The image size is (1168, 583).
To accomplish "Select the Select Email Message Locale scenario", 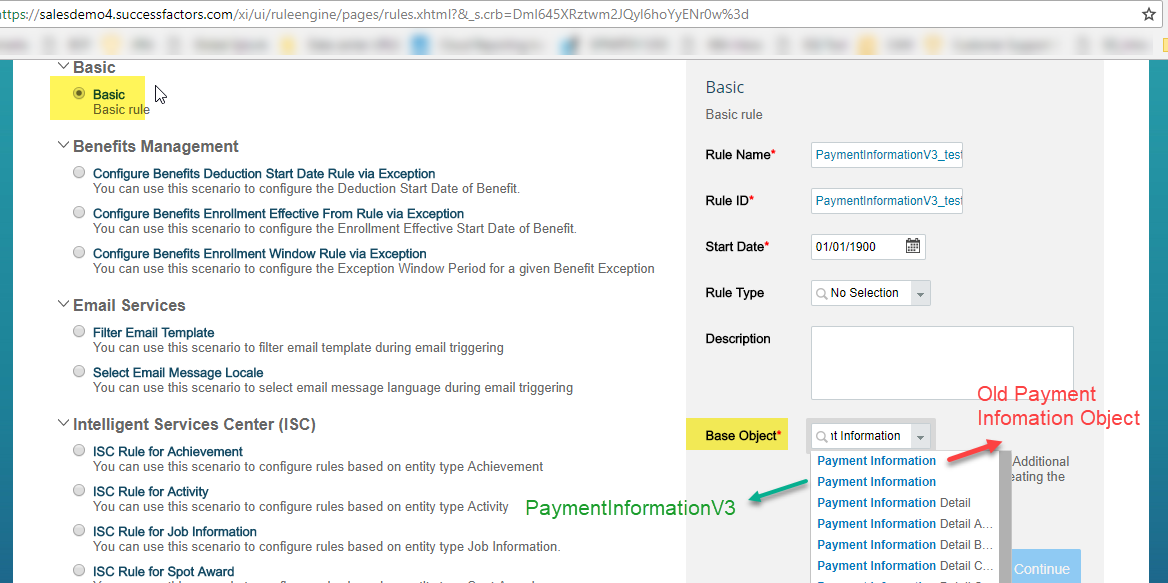I will (x=79, y=372).
